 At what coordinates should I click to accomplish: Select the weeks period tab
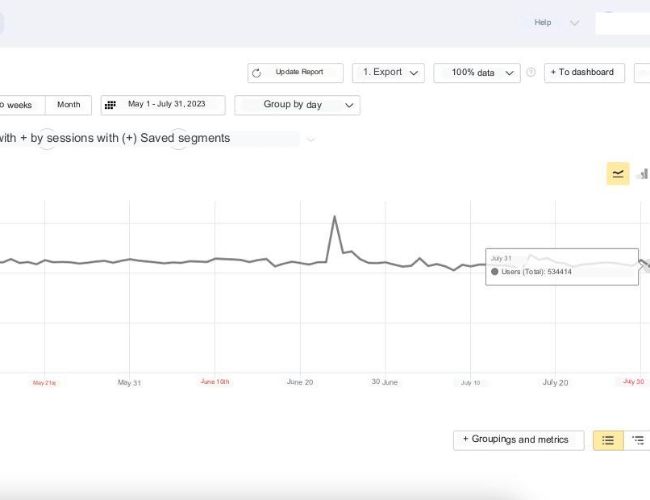pyautogui.click(x=20, y=105)
